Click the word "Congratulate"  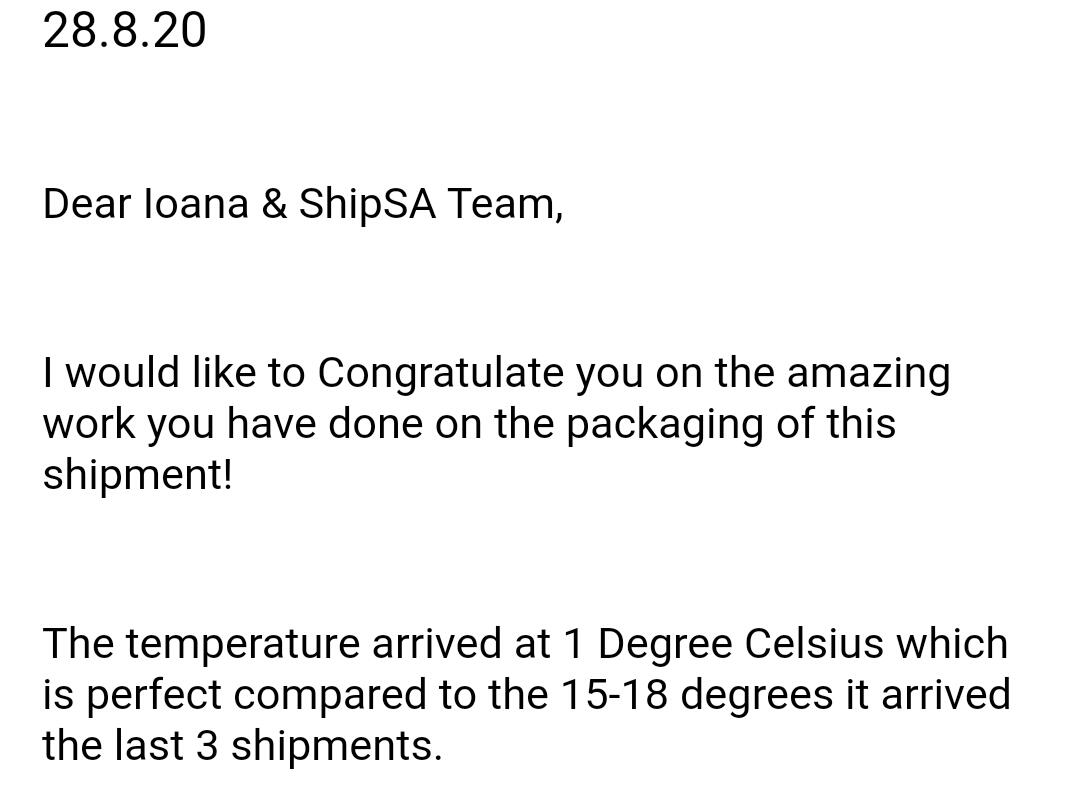click(441, 374)
